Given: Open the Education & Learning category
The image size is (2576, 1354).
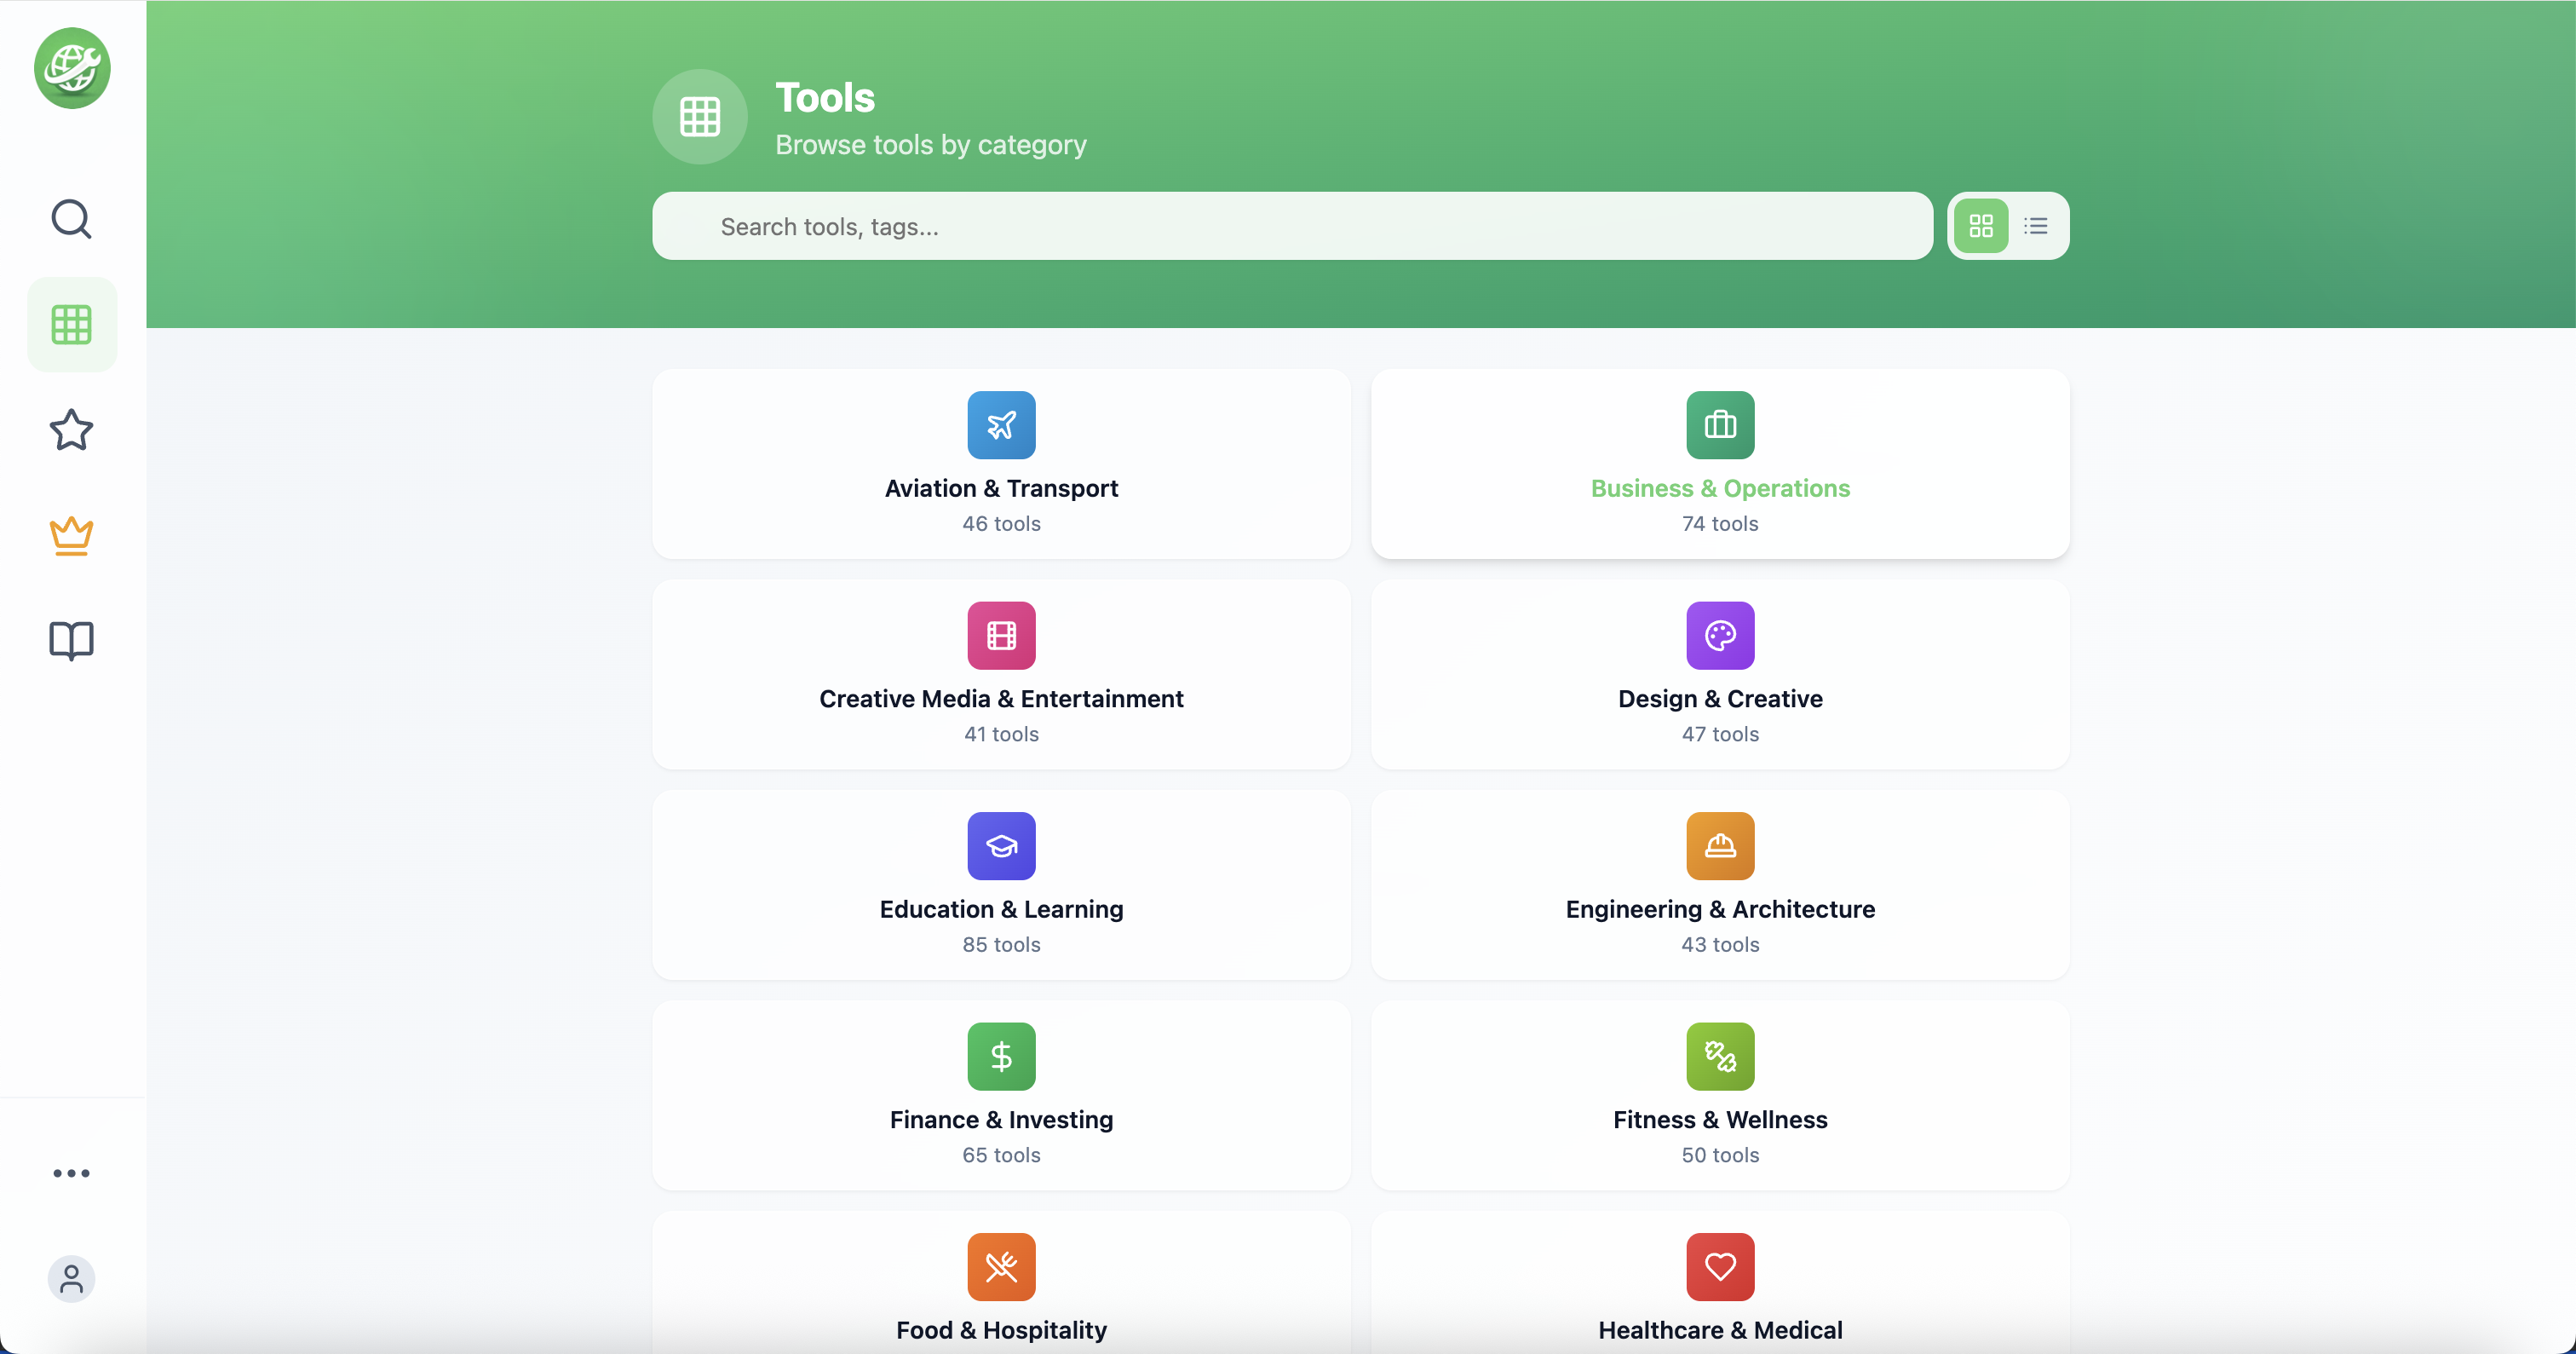Looking at the screenshot, I should 1001,886.
